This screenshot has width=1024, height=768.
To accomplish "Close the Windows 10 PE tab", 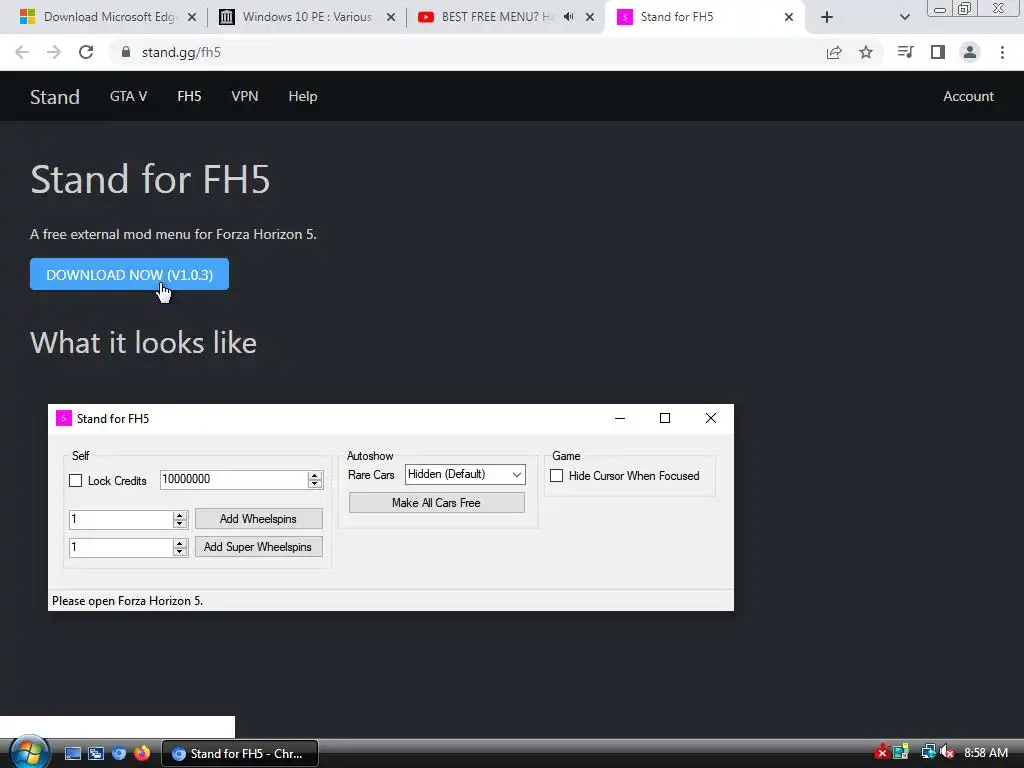I will [x=391, y=17].
